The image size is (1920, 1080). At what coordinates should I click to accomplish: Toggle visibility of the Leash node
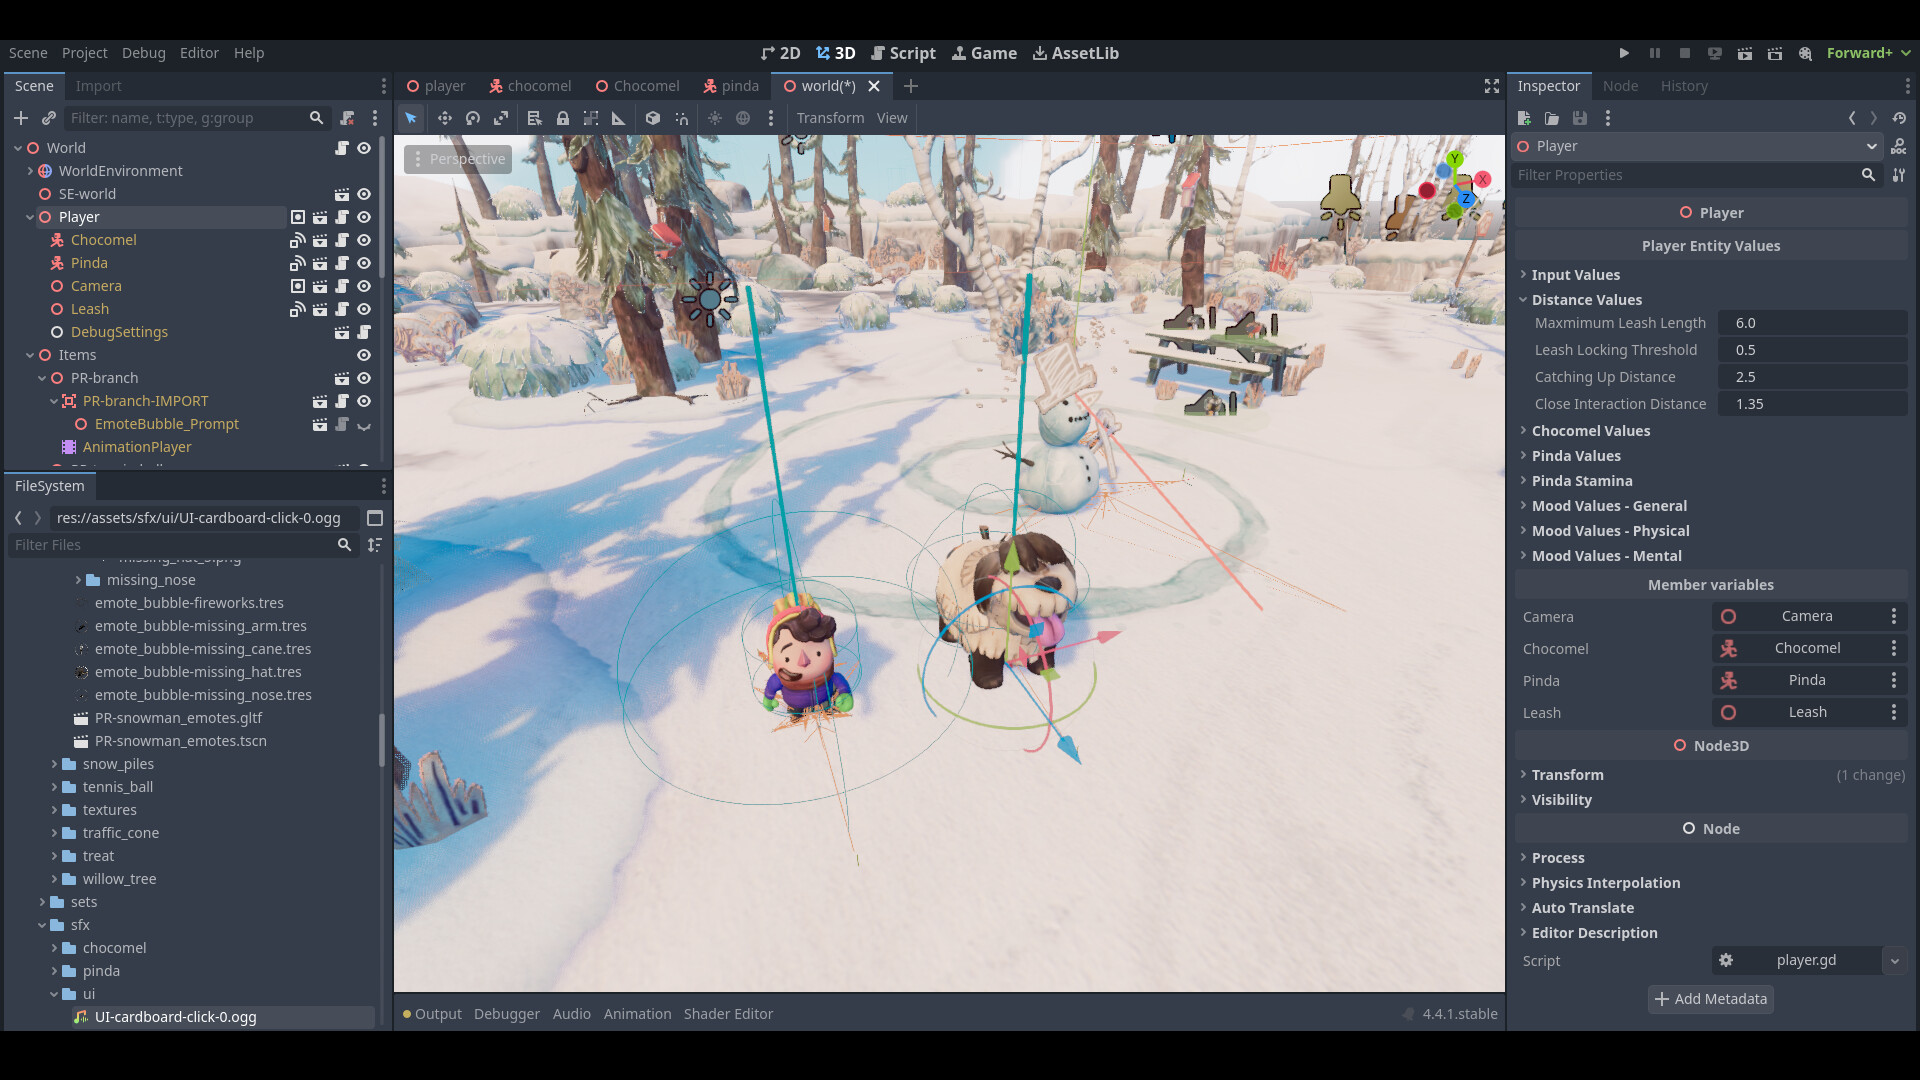(x=364, y=309)
